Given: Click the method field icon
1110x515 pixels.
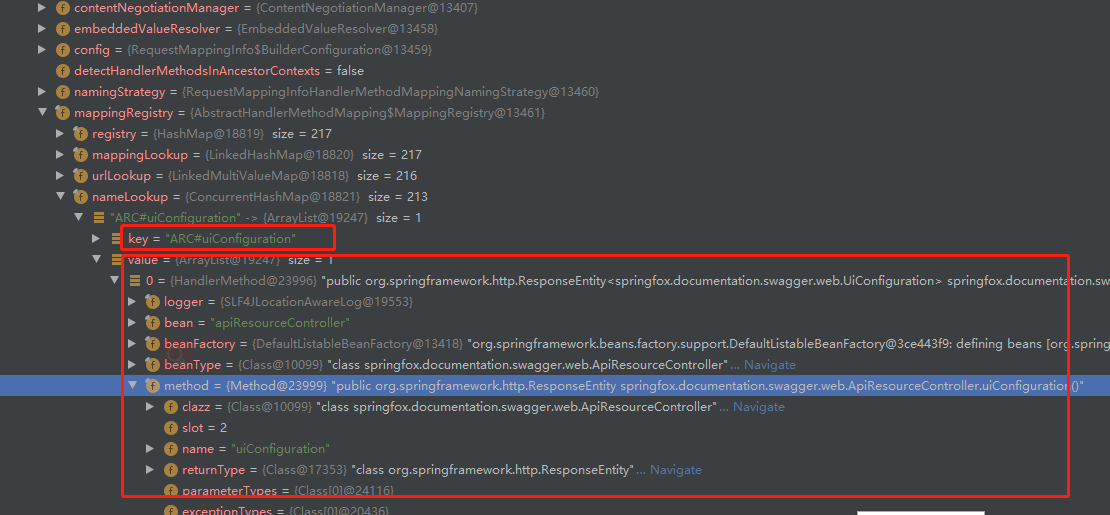Looking at the screenshot, I should 152,385.
